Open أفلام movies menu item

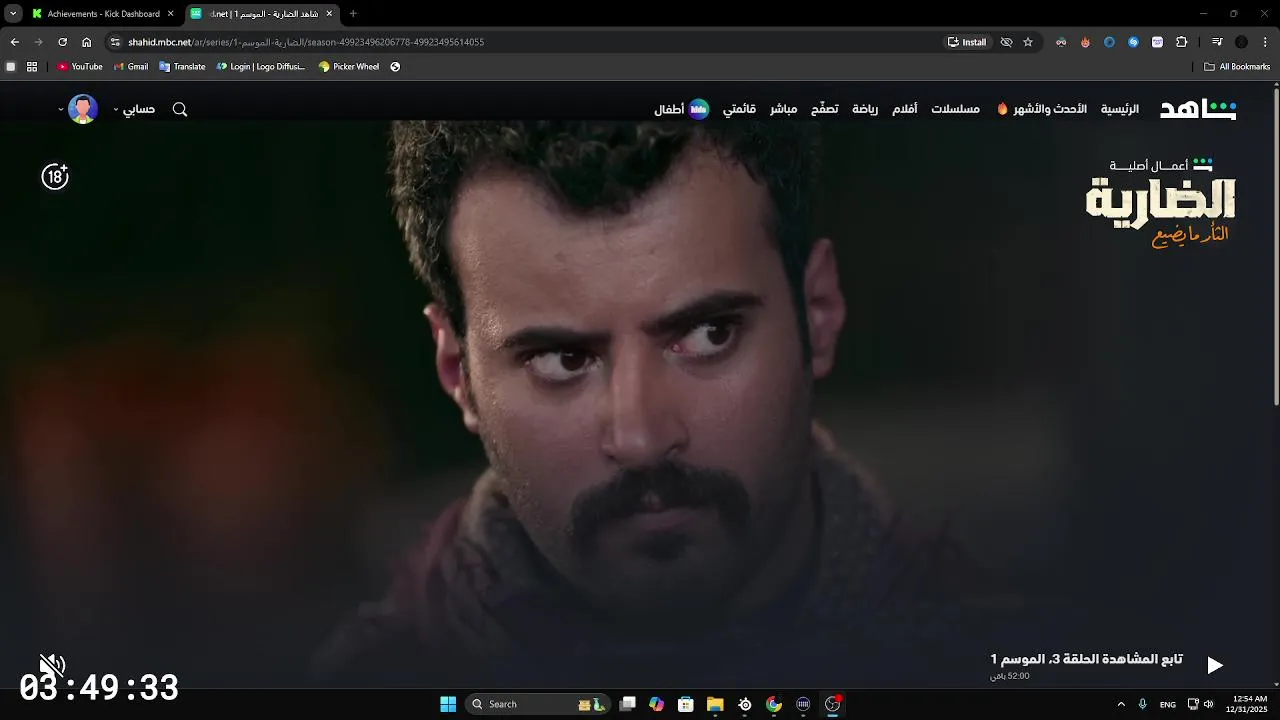(x=904, y=109)
